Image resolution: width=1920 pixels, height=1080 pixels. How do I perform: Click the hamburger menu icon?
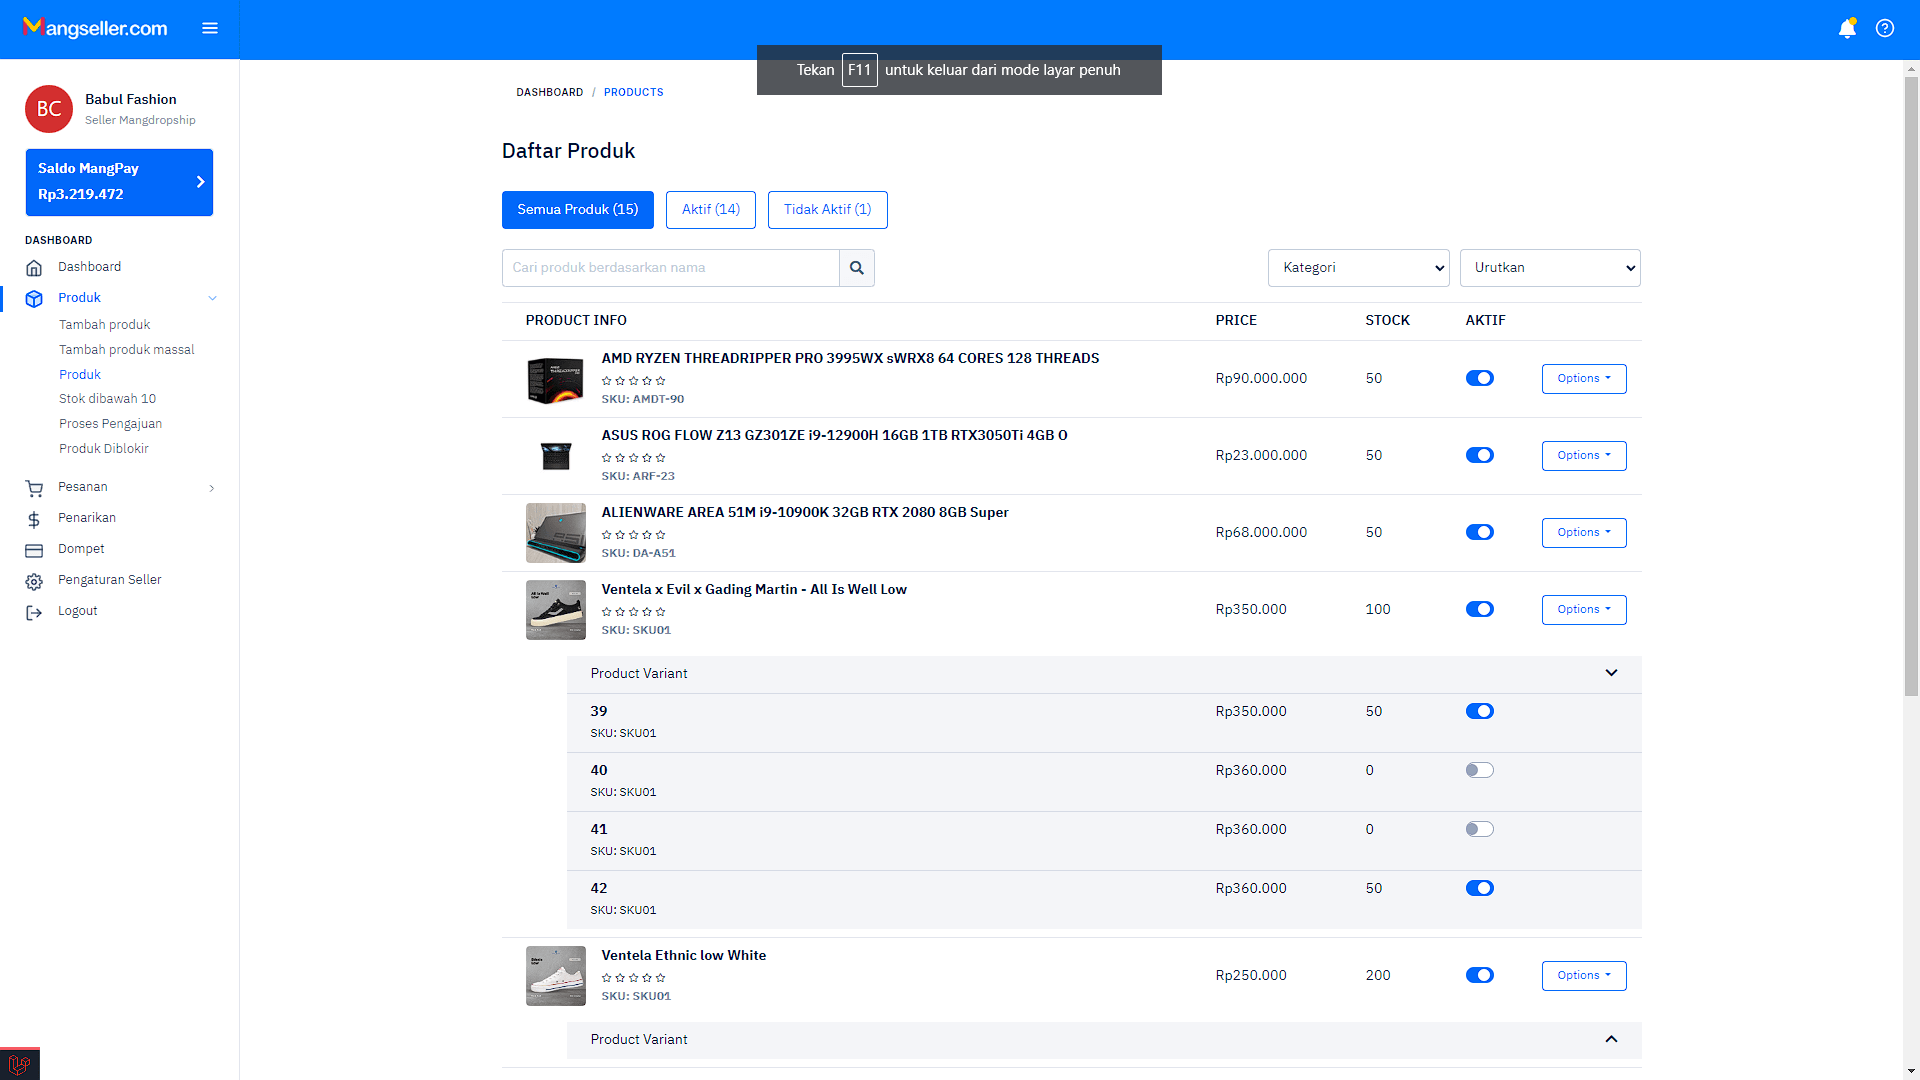pyautogui.click(x=210, y=28)
